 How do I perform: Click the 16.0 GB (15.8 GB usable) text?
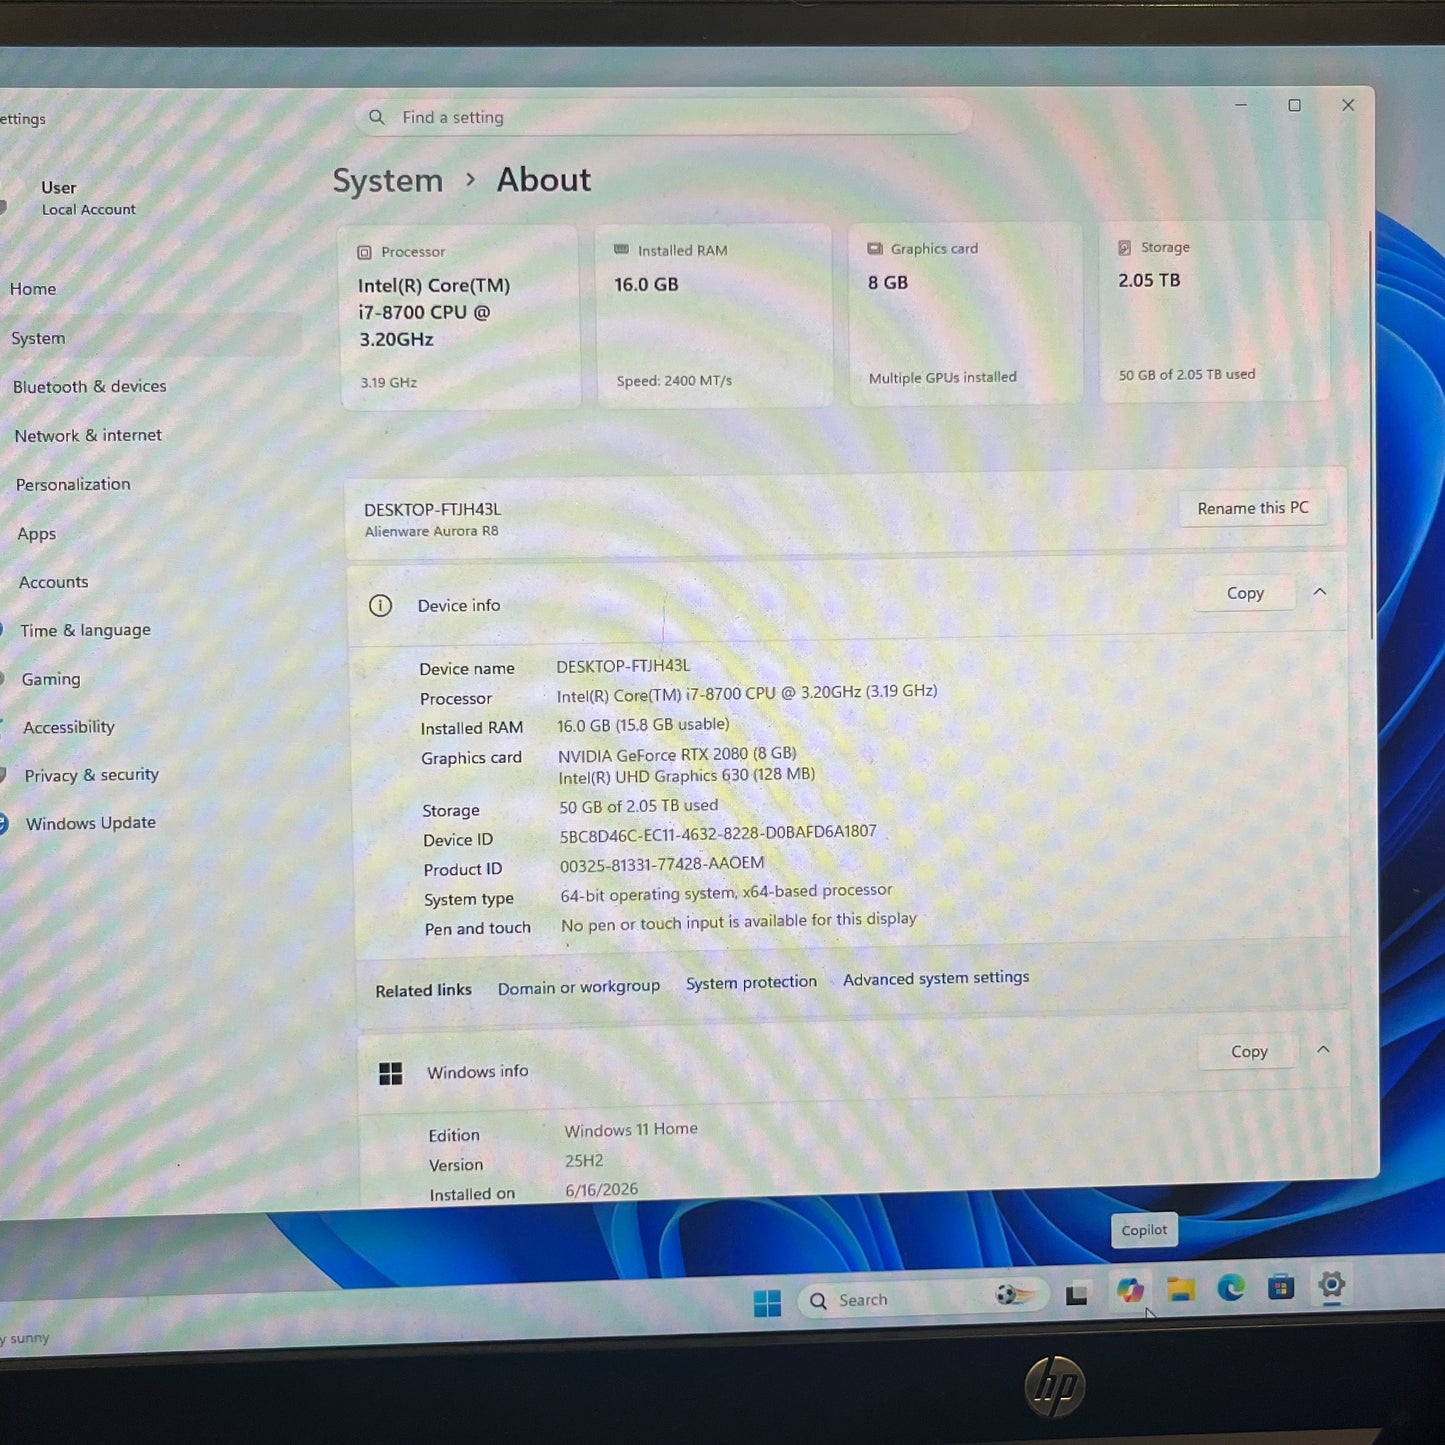point(643,725)
